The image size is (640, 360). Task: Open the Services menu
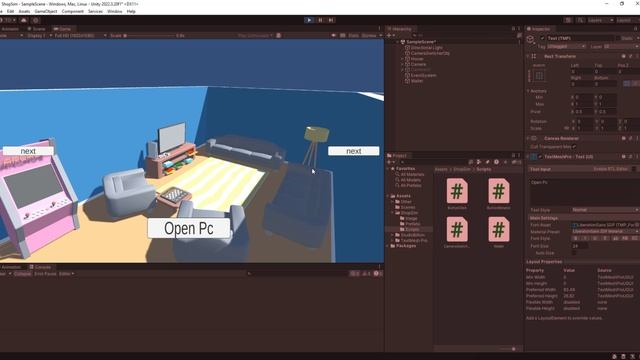point(95,11)
